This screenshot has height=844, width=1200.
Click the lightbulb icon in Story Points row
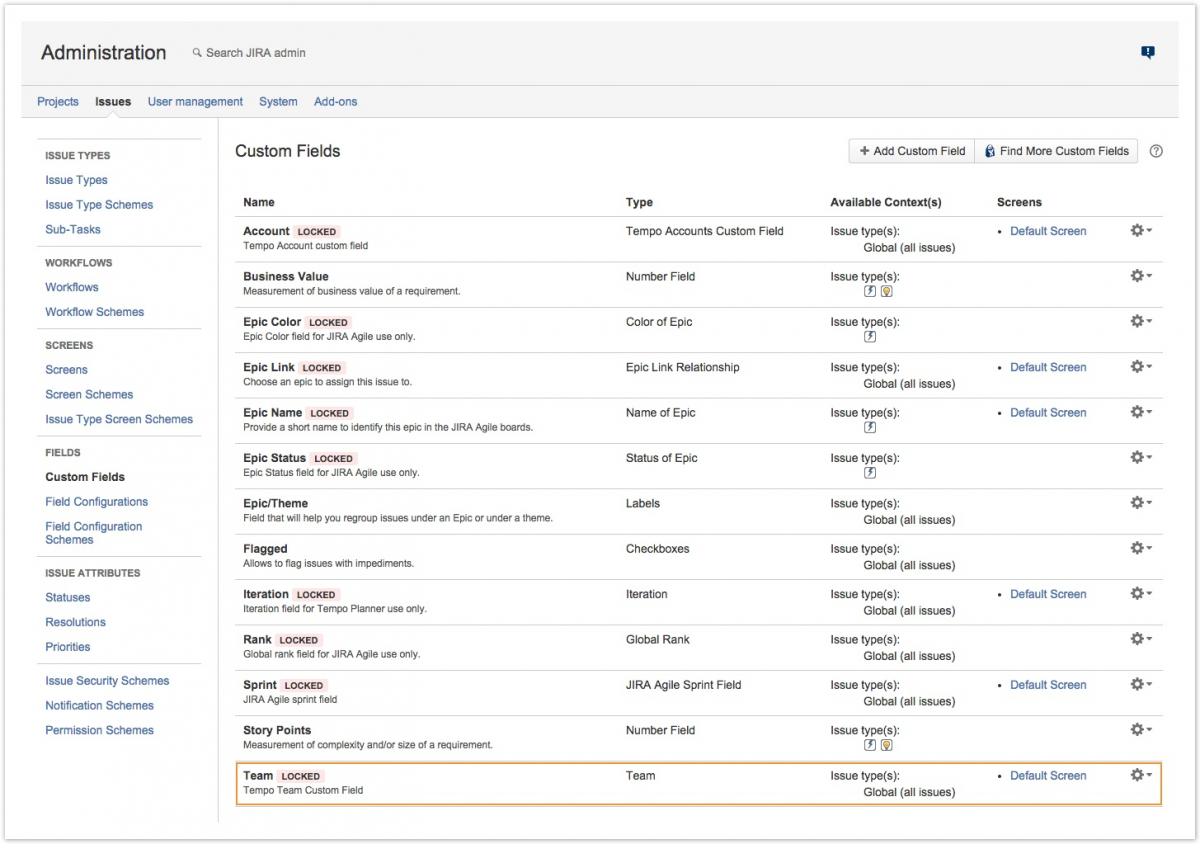886,745
